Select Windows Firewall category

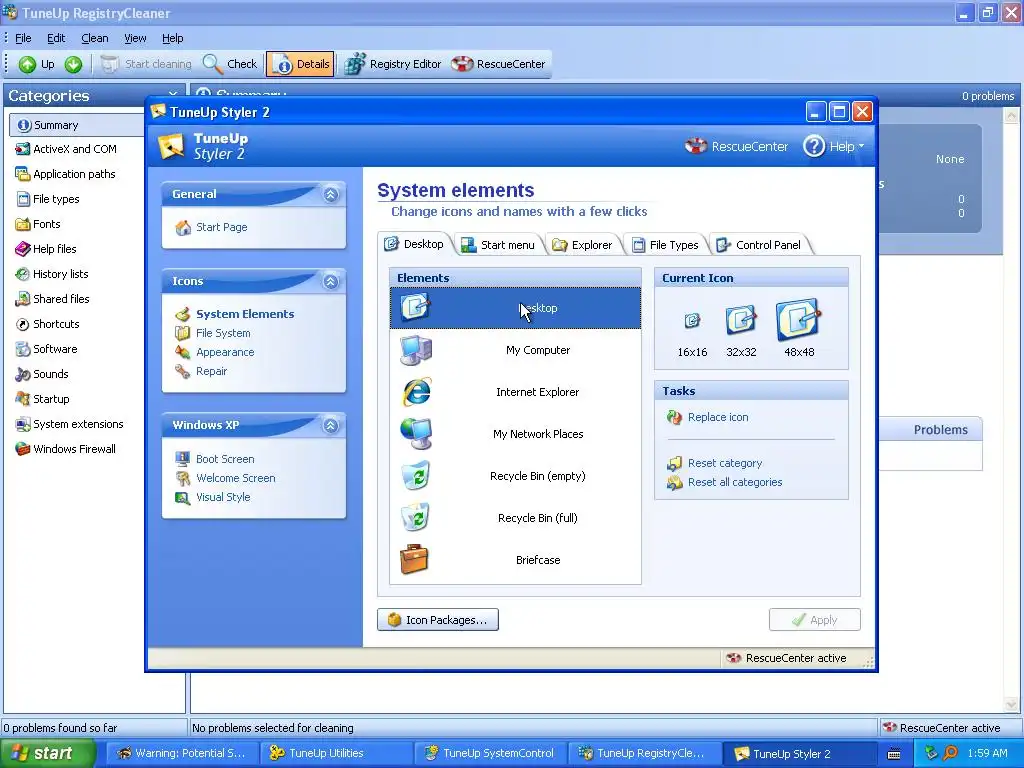(65, 449)
